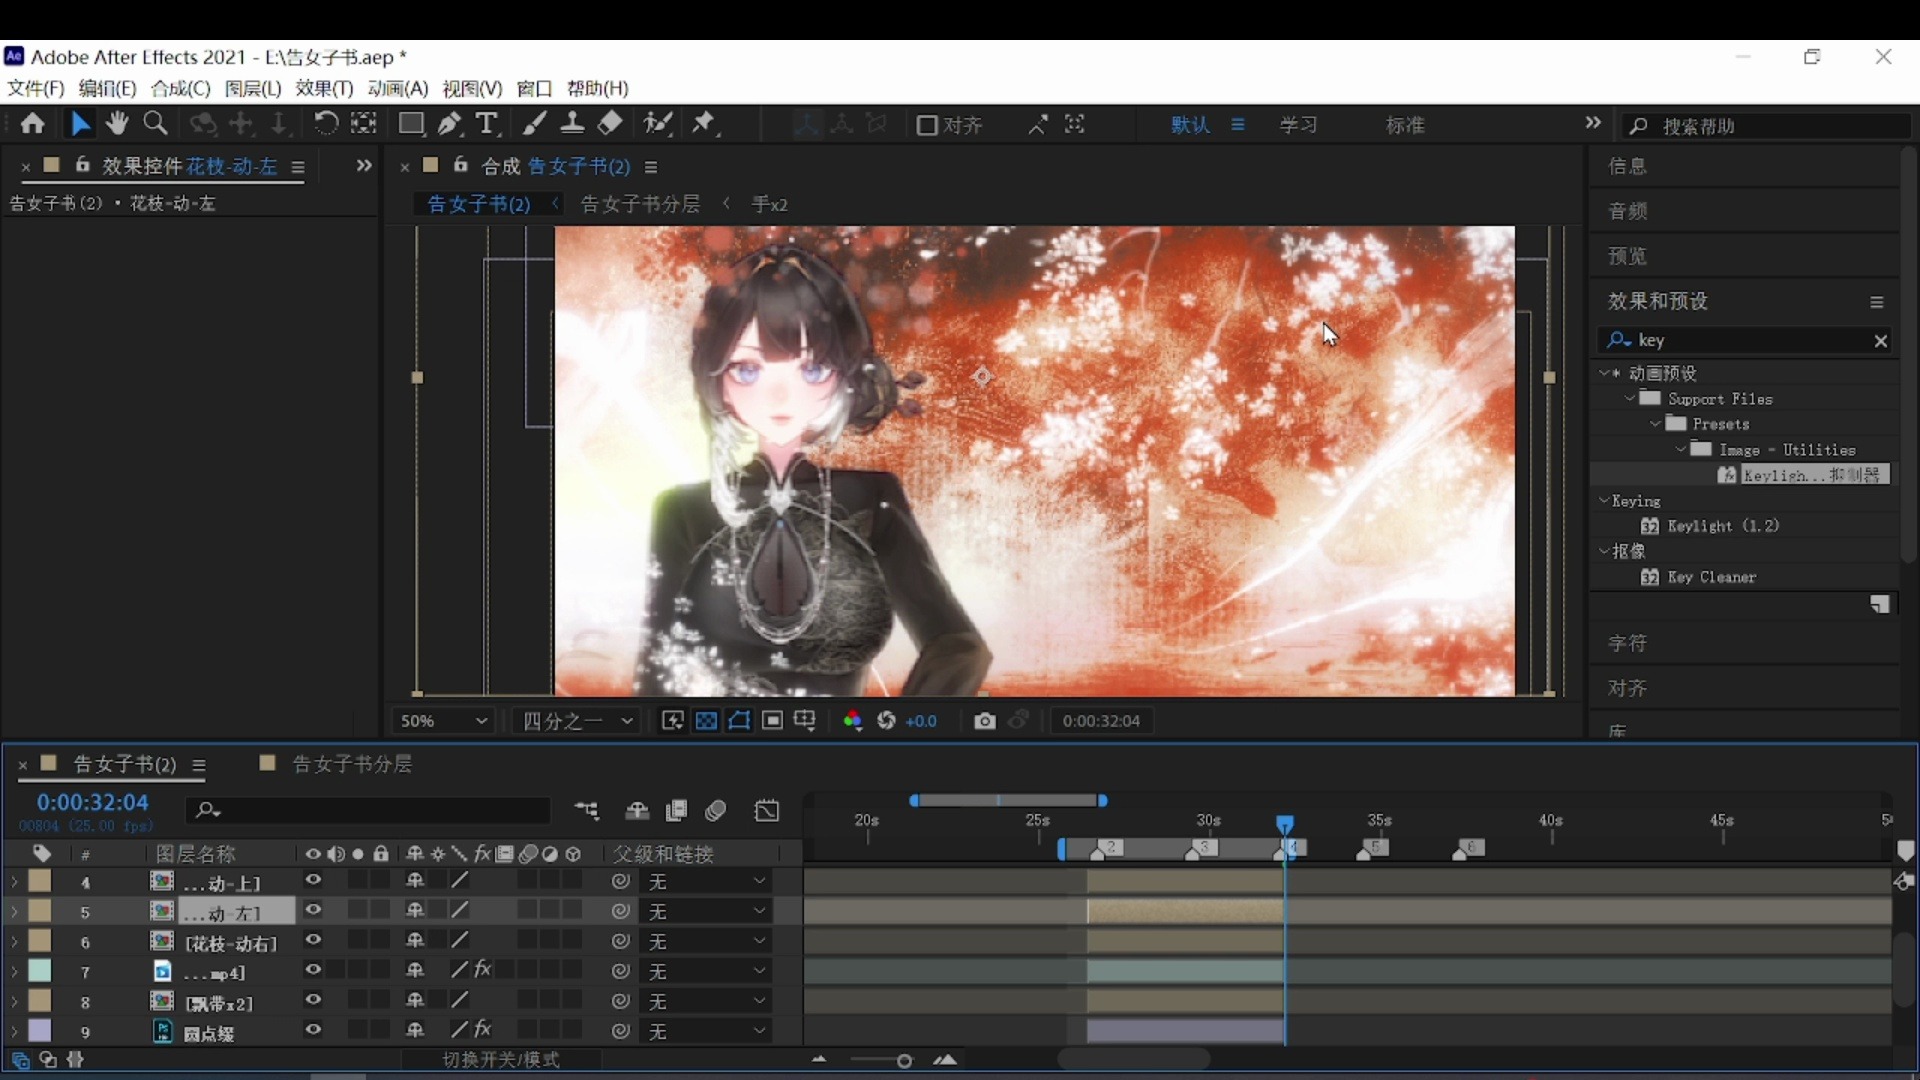Click 切换开关/模式 toggle button
Image resolution: width=1920 pixels, height=1080 pixels.
tap(501, 1059)
